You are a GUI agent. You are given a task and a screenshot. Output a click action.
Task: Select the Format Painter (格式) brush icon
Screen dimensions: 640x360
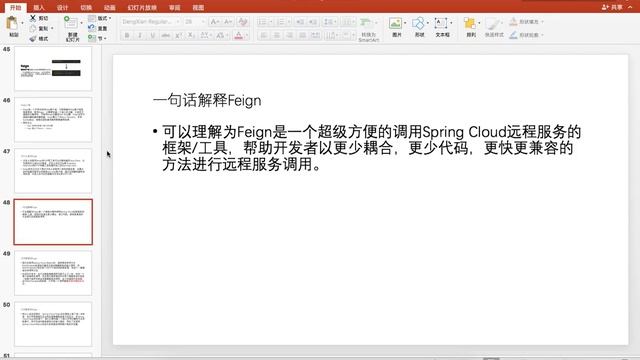click(33, 38)
